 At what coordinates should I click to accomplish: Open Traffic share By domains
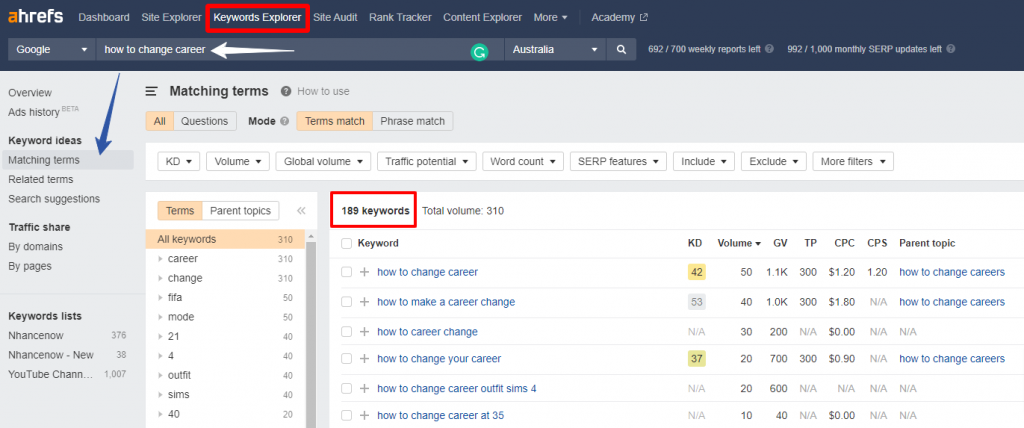[x=36, y=246]
